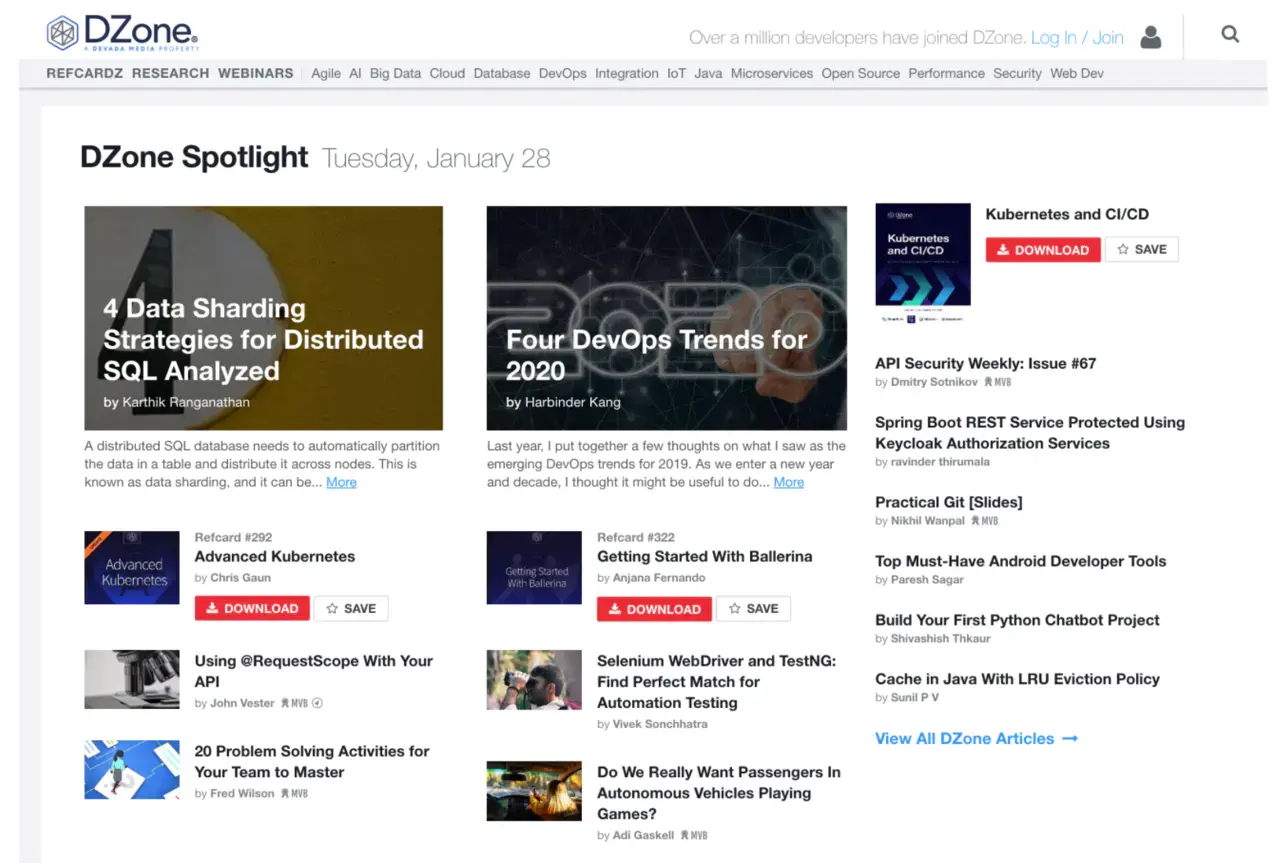Image resolution: width=1280 pixels, height=866 pixels.
Task: Click the thumbnail for 20 Problem Solving Activities
Action: click(x=132, y=769)
